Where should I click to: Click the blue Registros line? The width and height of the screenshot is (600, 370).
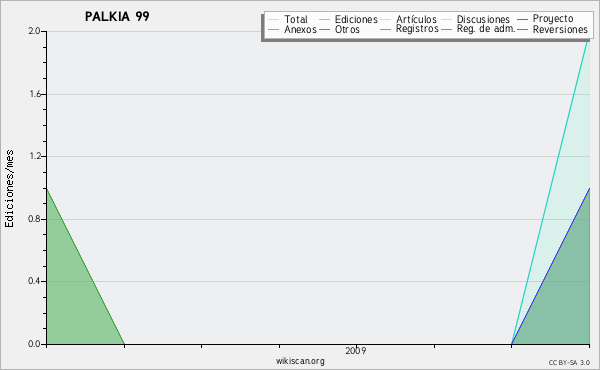[x=551, y=266]
